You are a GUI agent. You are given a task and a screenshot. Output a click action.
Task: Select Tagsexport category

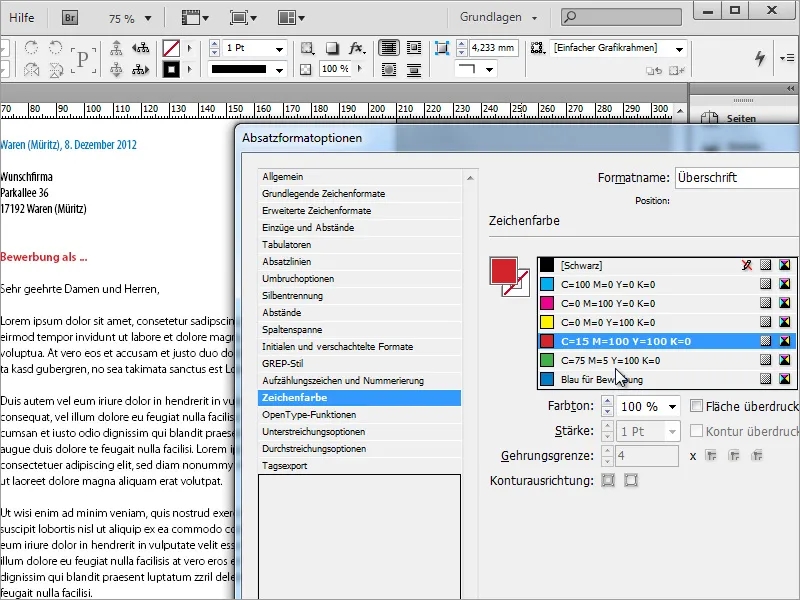pos(360,465)
